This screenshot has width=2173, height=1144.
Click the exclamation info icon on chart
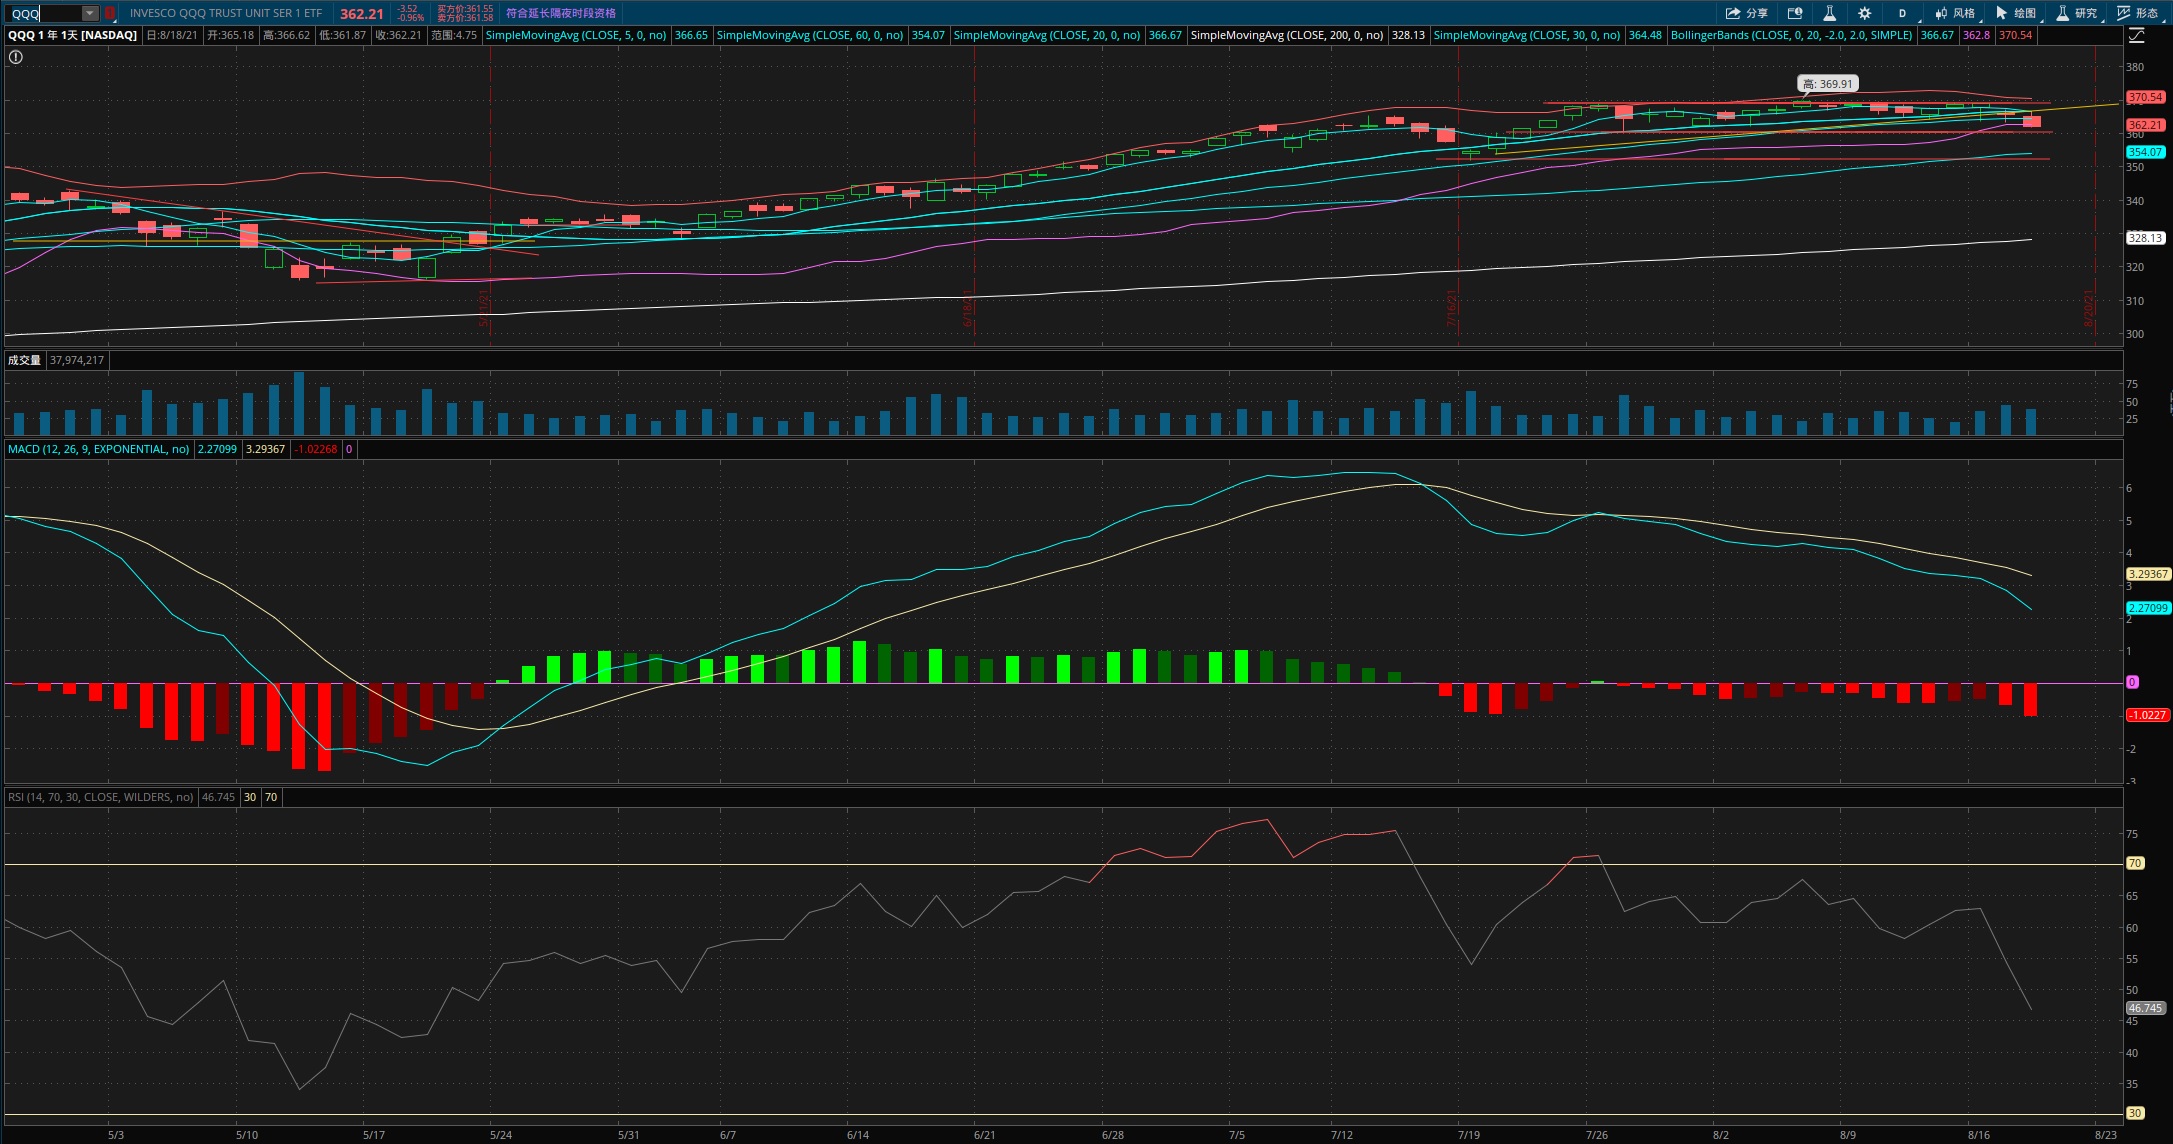point(15,57)
